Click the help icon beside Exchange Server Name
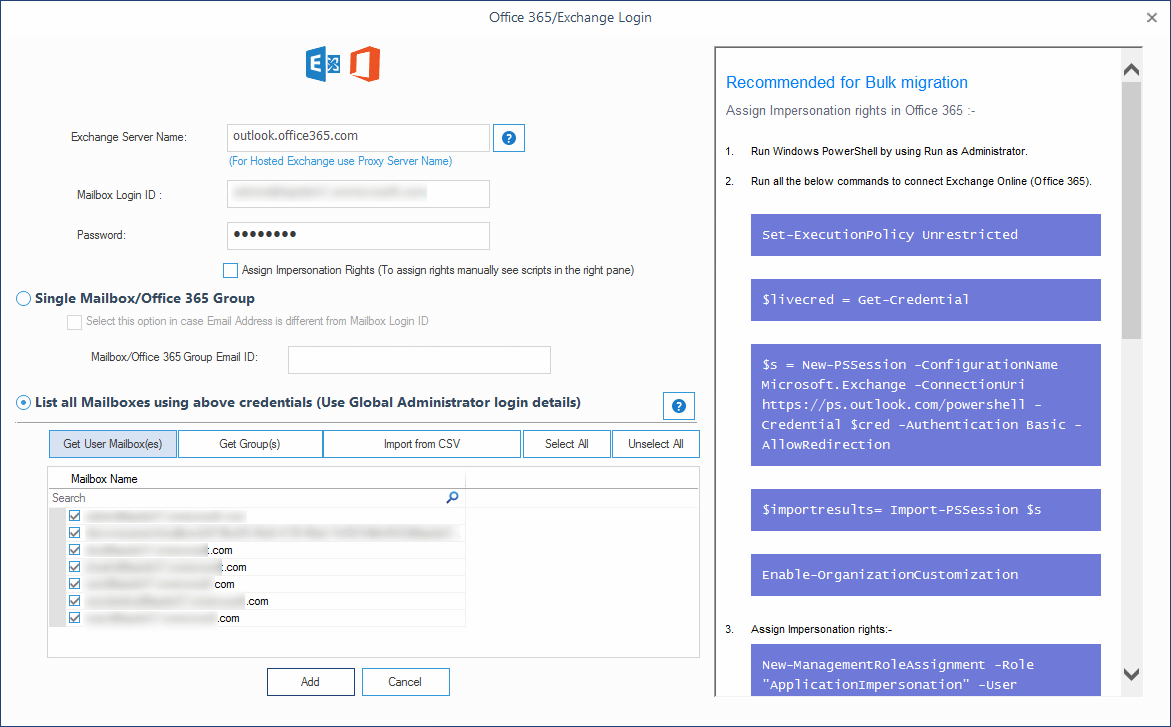Screen dimensions: 1171x727 click(509, 138)
